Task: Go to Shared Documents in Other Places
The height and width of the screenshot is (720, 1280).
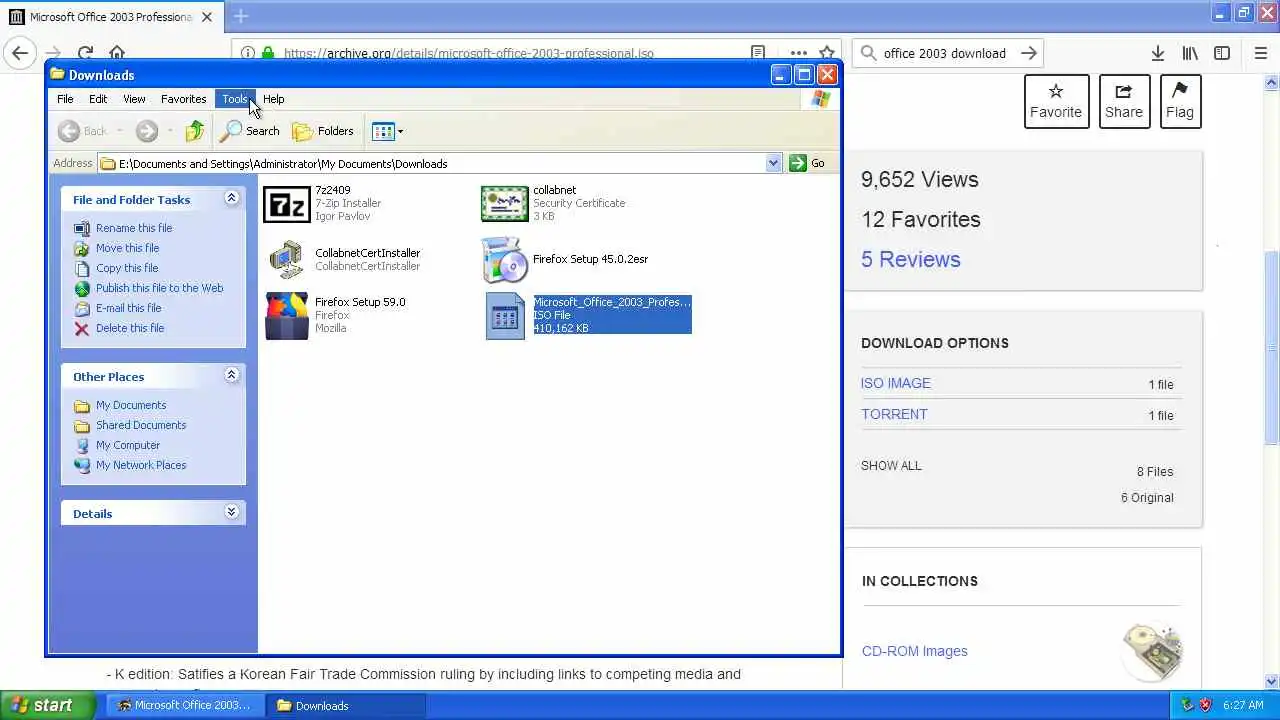Action: point(141,425)
